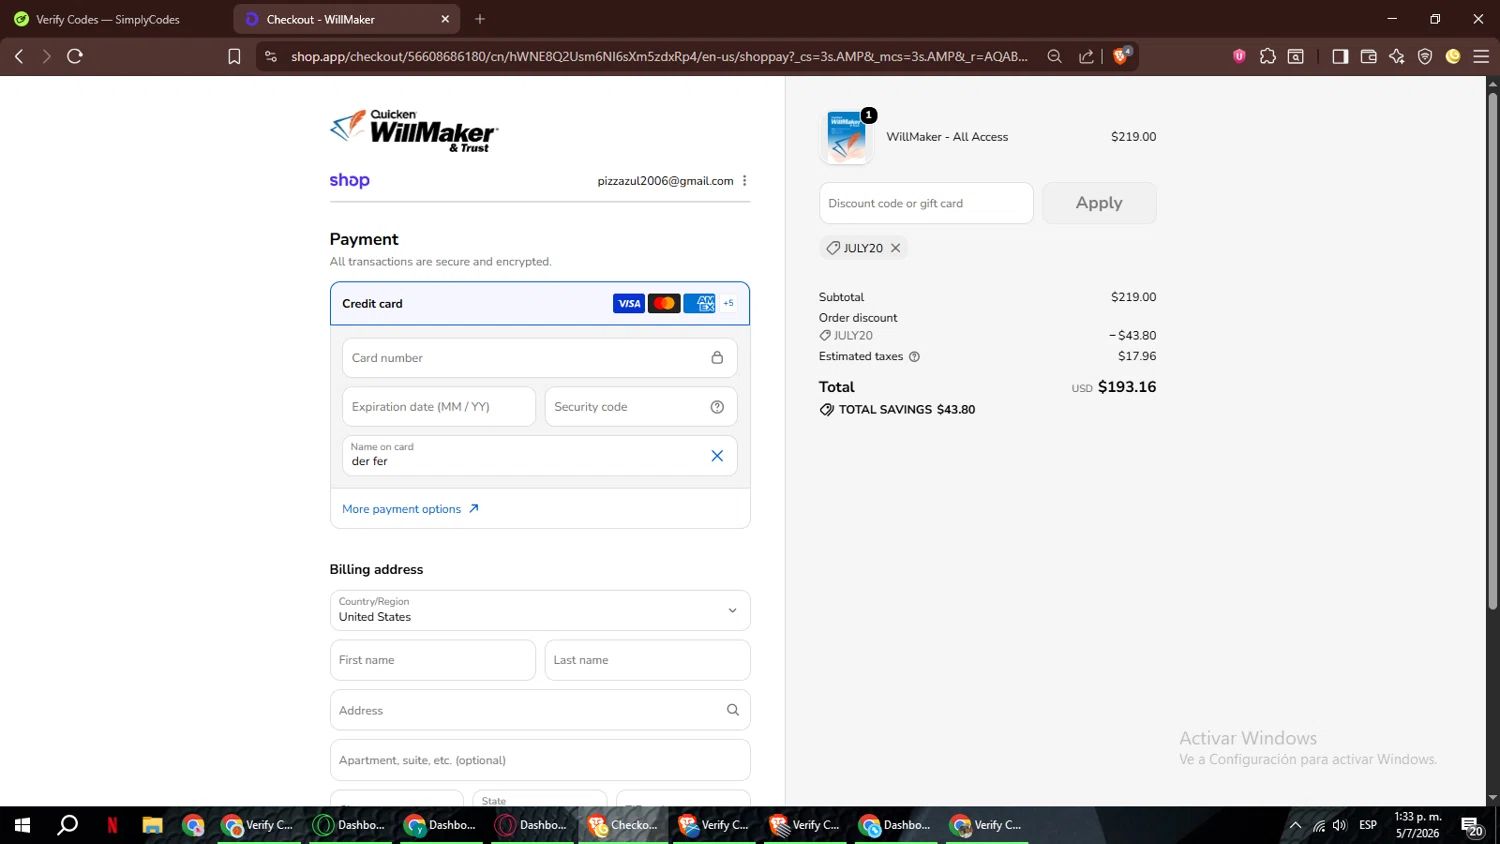Click the pizzazul2006@gmail.com email text
The width and height of the screenshot is (1500, 844).
point(666,181)
